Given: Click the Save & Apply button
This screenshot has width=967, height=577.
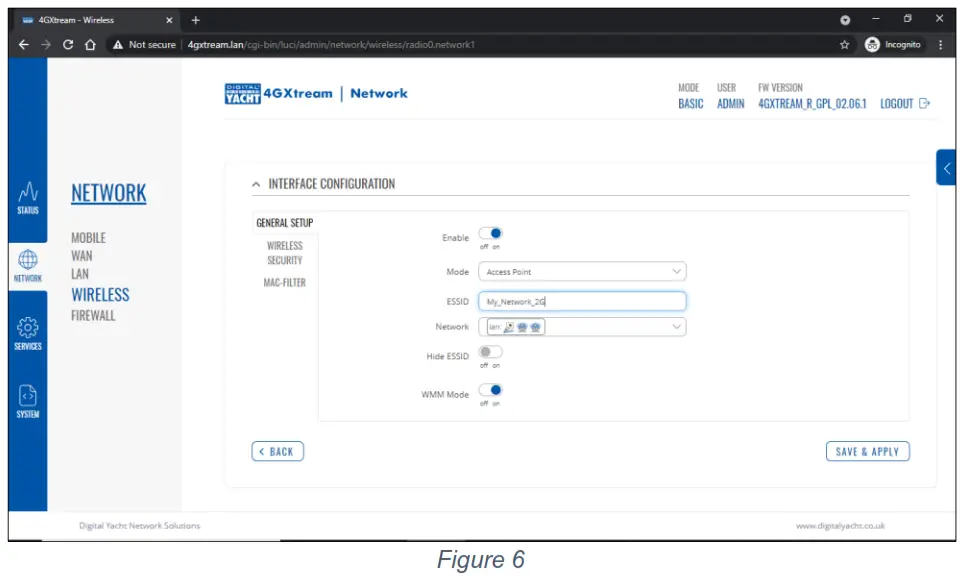Looking at the screenshot, I should click(868, 451).
